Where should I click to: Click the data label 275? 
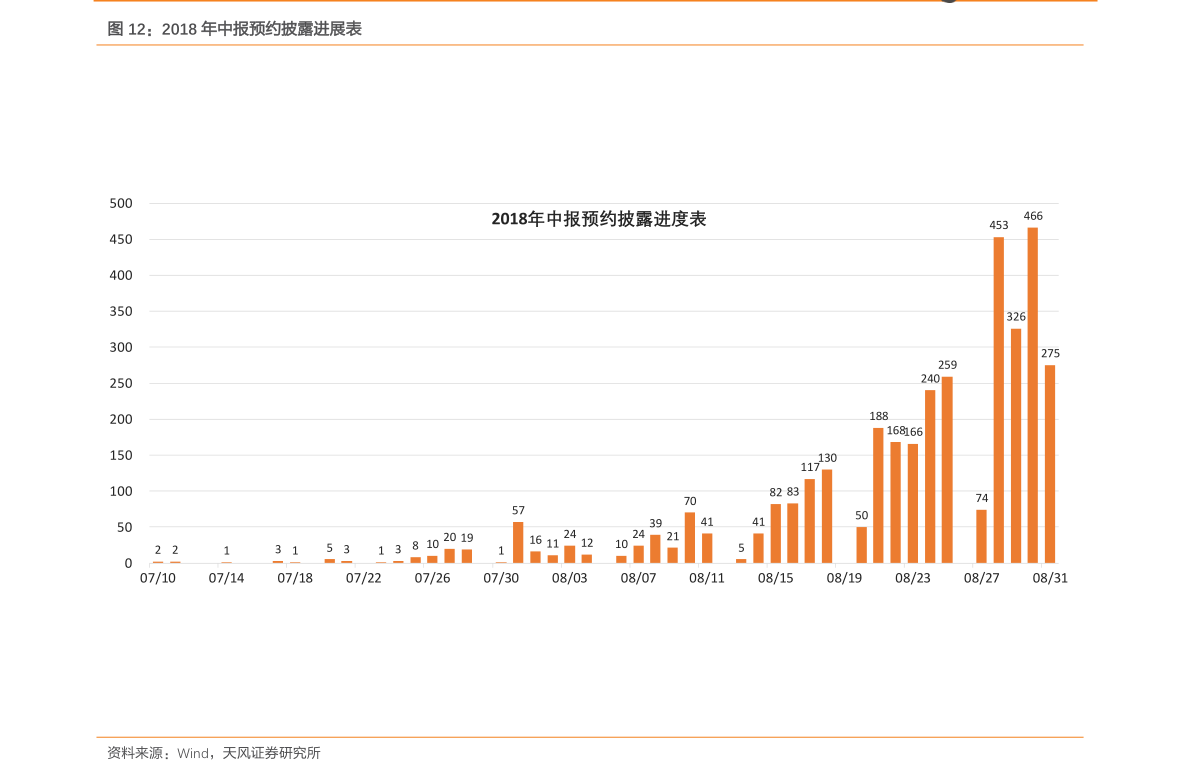[1050, 353]
